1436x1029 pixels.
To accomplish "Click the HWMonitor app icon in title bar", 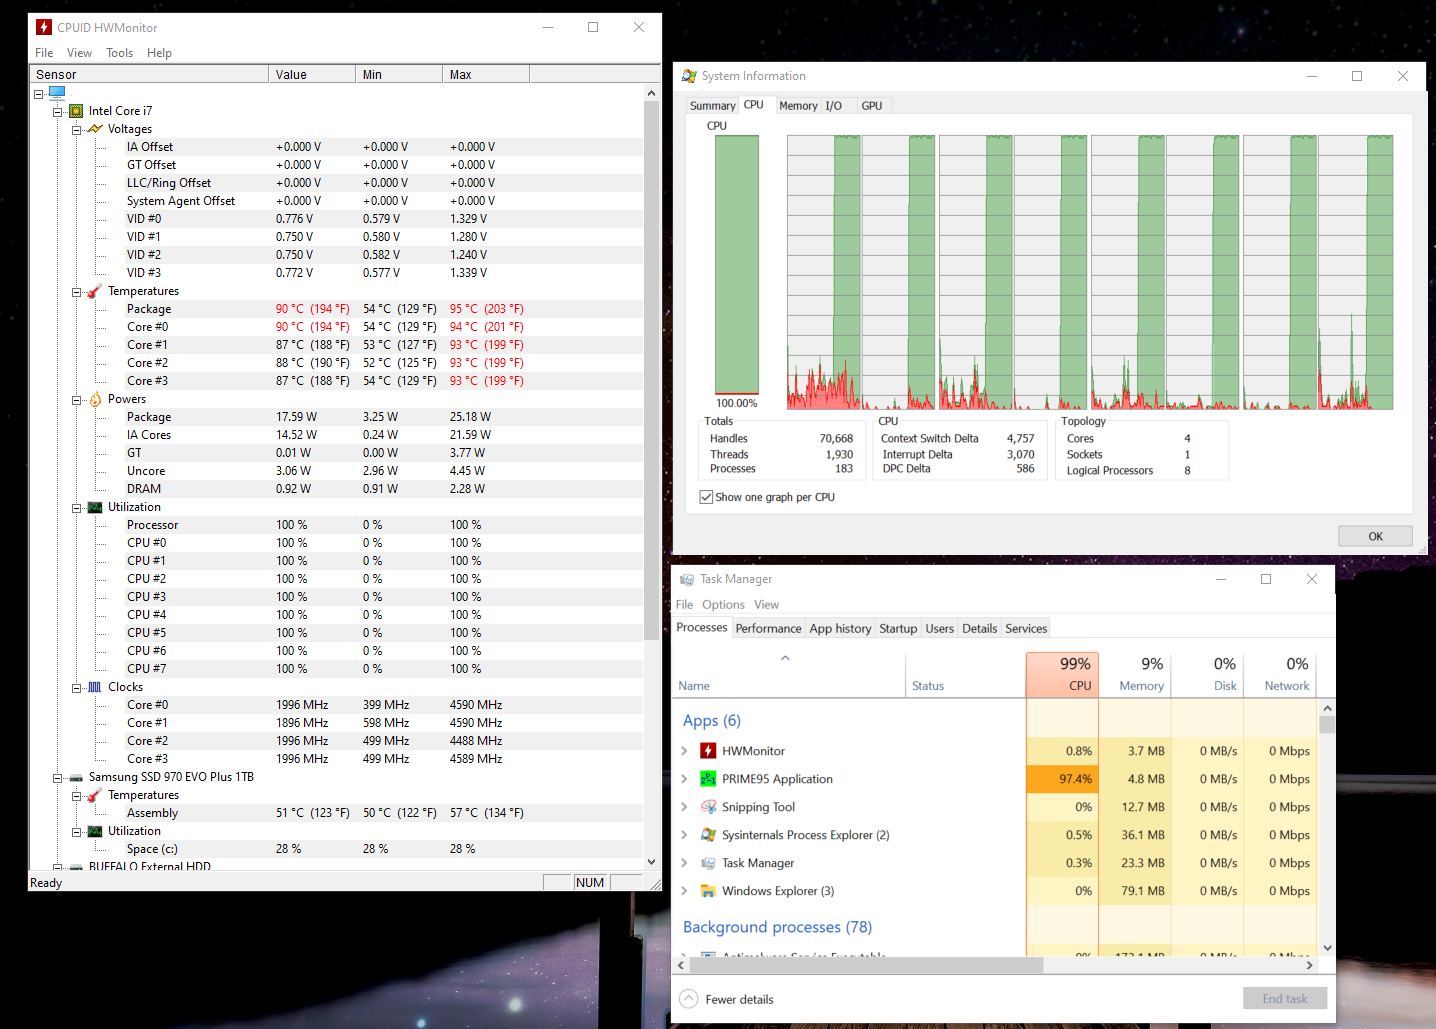I will pyautogui.click(x=44, y=27).
